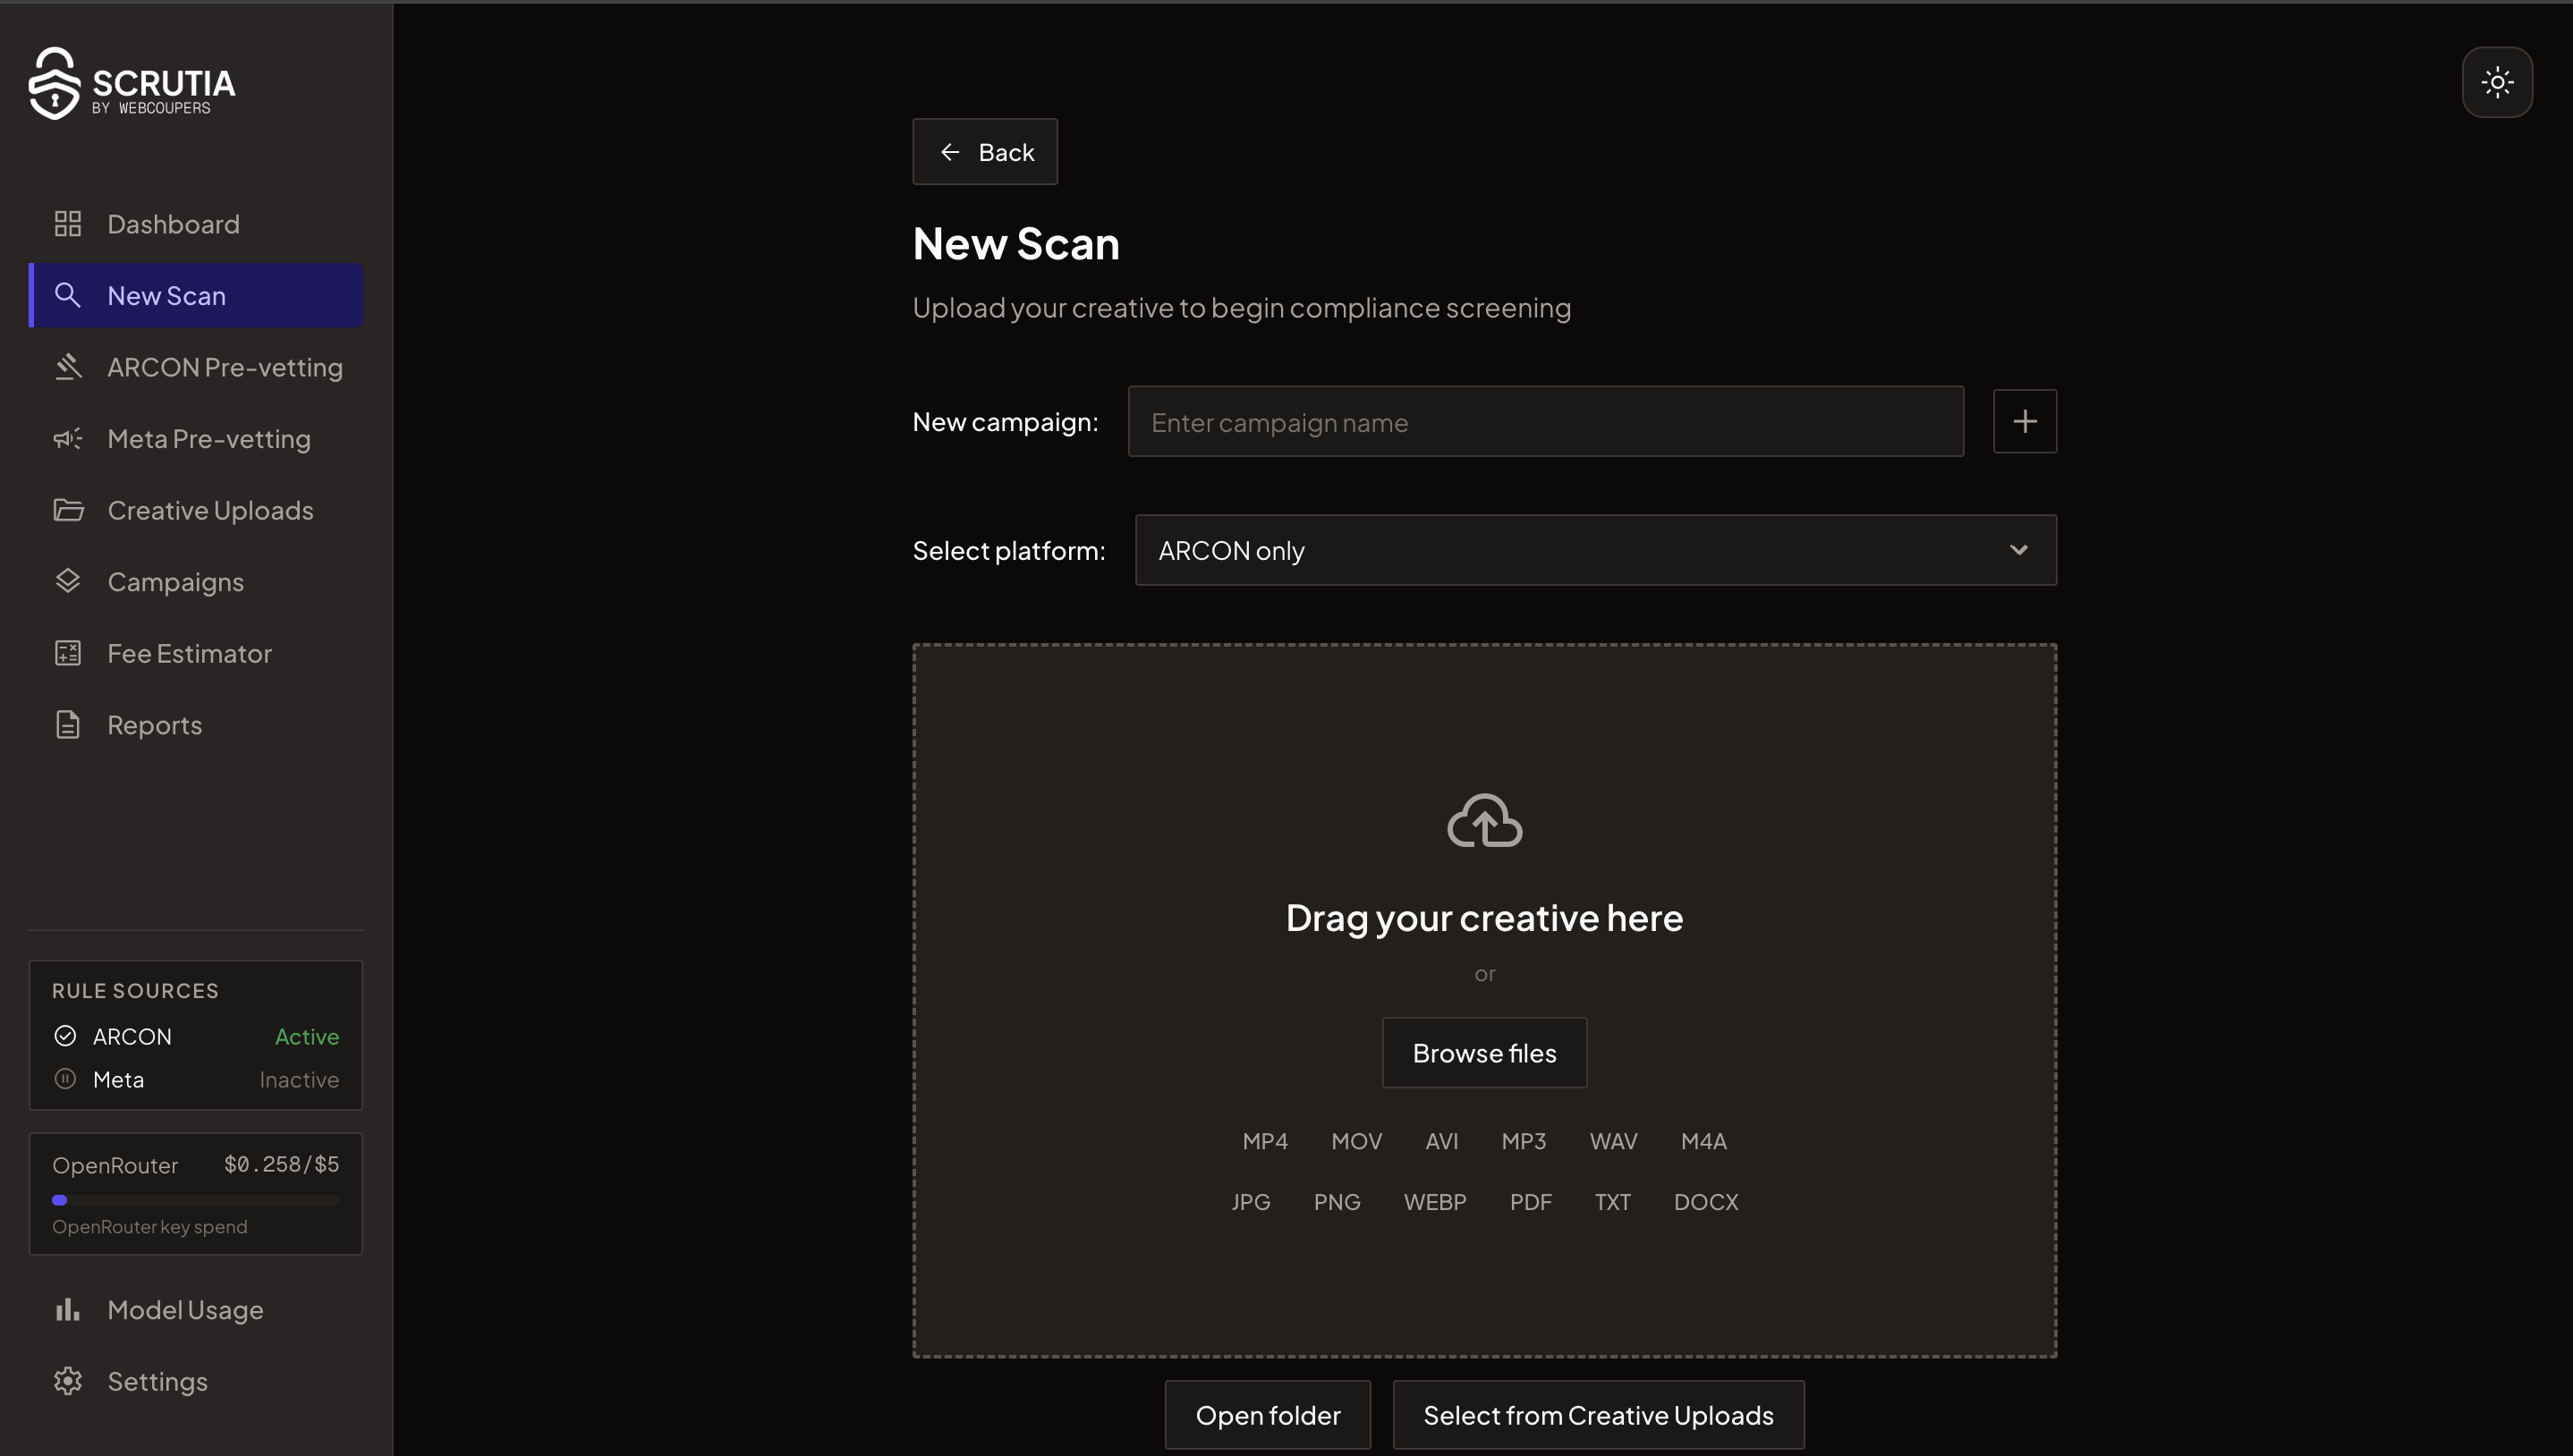Open the Select platform dropdown
Screen dimensions: 2573x1456
coord(1596,550)
